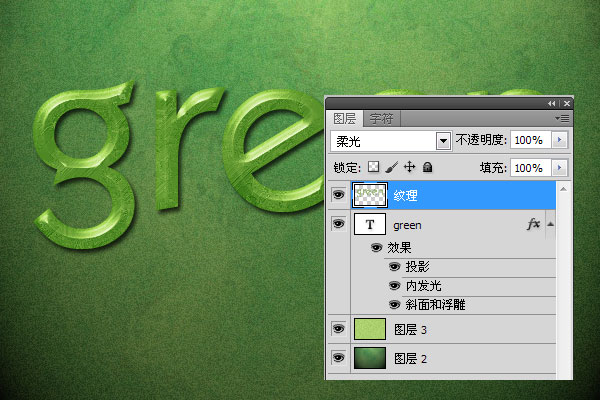The height and width of the screenshot is (400, 600).
Task: Collapse panel with double-arrow icon
Action: (x=551, y=103)
